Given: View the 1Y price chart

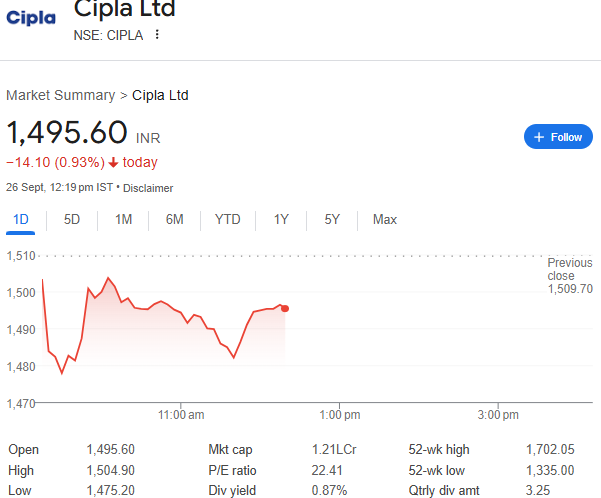Looking at the screenshot, I should tap(281, 219).
